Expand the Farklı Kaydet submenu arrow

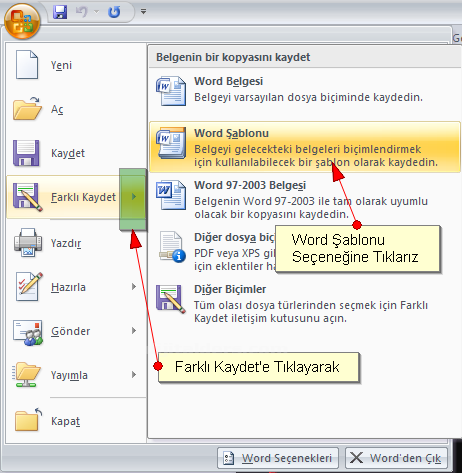(x=133, y=197)
